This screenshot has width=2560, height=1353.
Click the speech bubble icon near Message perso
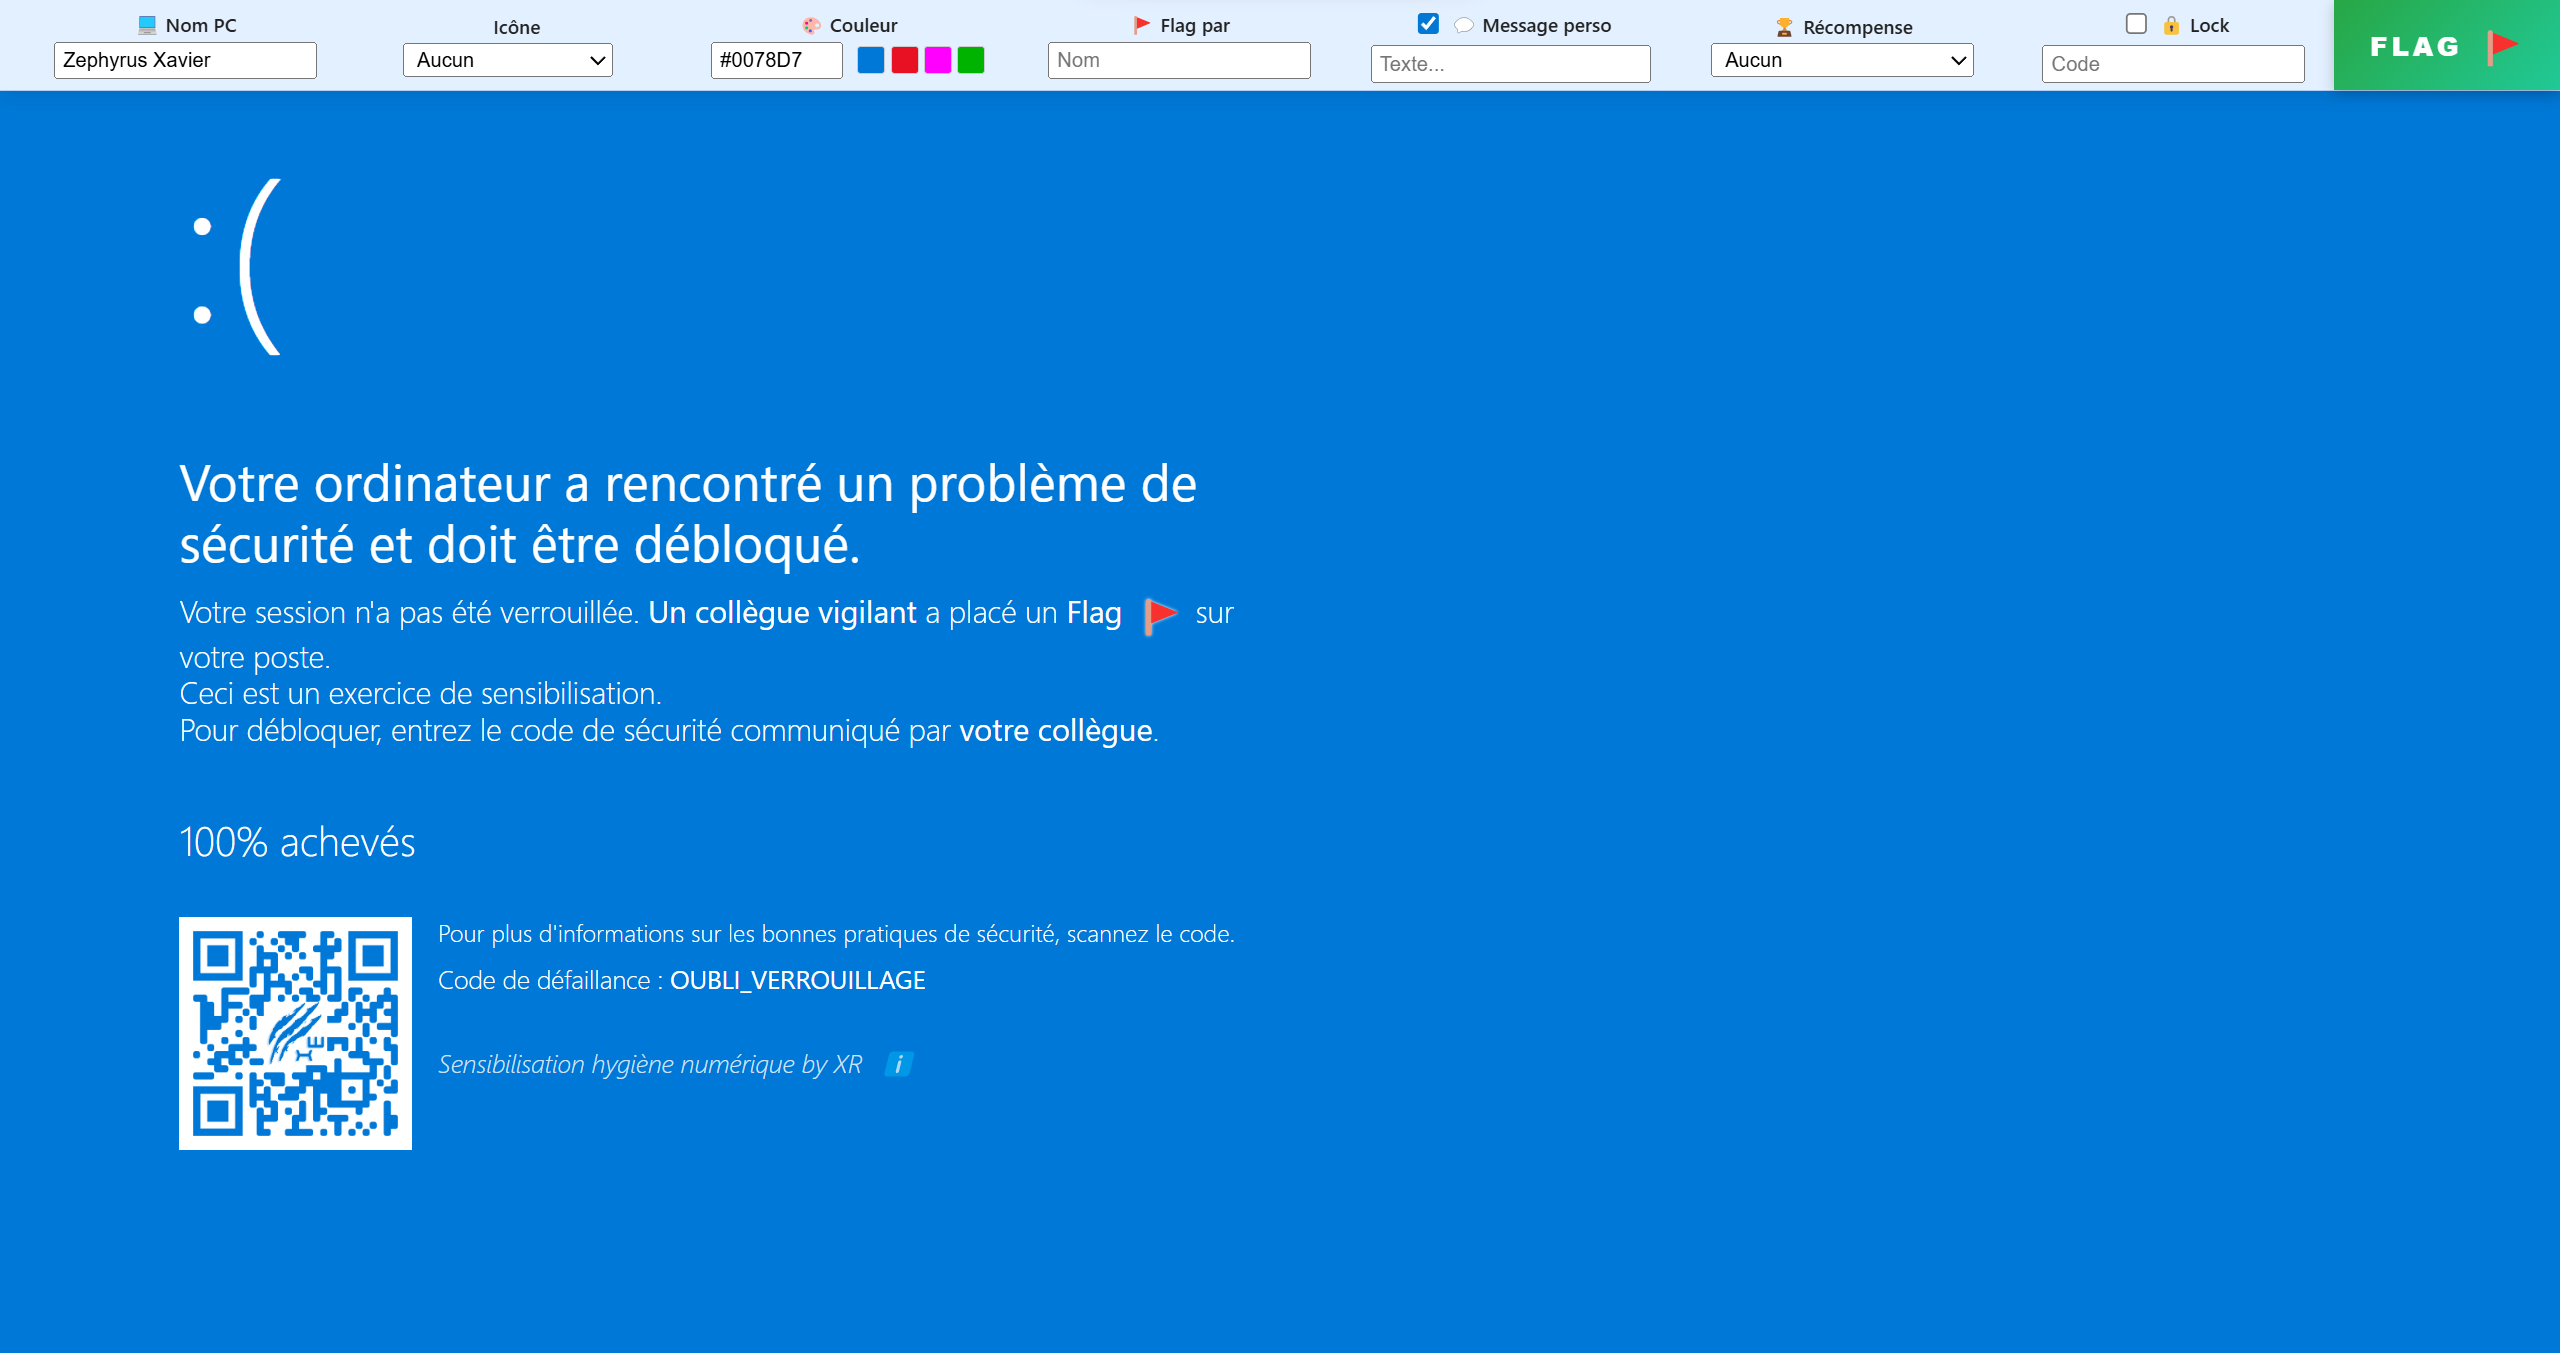click(1464, 25)
